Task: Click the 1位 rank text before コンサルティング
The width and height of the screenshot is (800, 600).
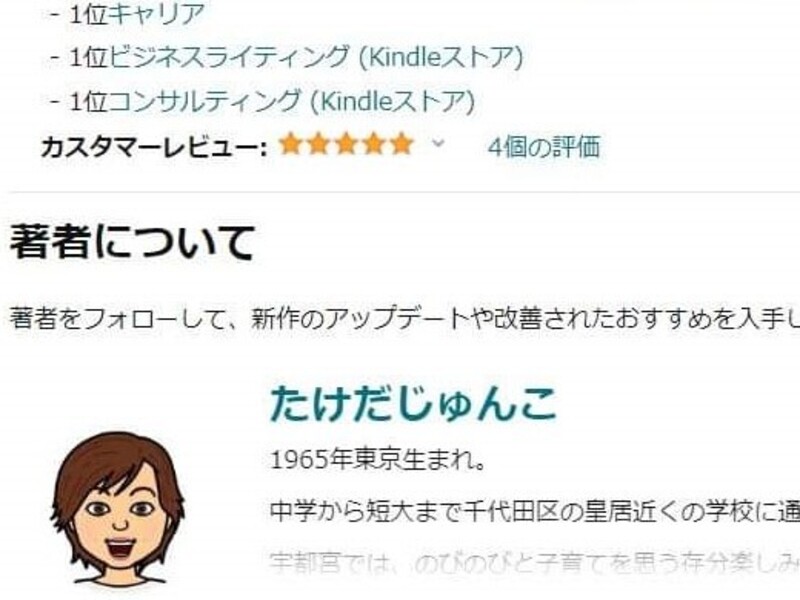Action: pyautogui.click(x=88, y=101)
